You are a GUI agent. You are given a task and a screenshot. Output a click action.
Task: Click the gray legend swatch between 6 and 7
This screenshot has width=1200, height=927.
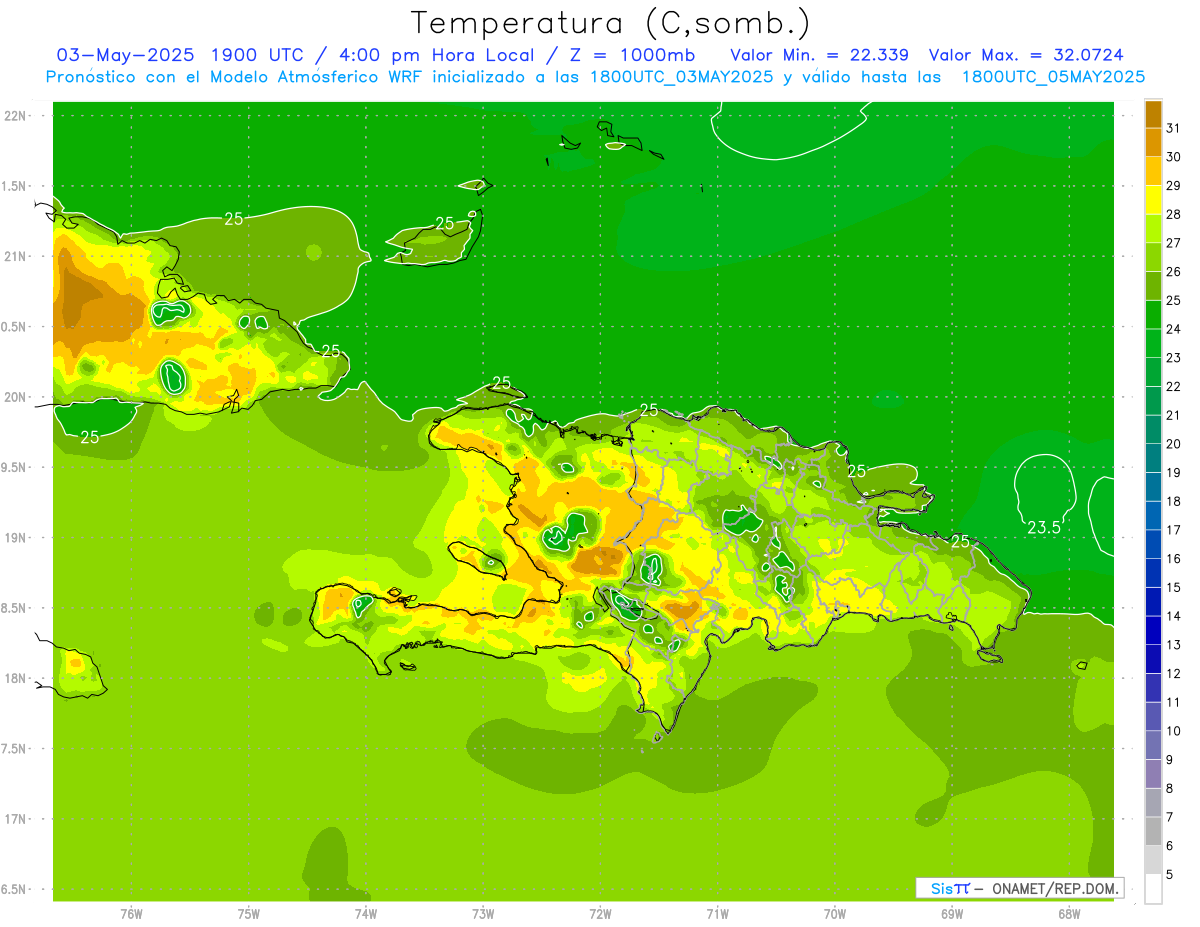click(1153, 832)
